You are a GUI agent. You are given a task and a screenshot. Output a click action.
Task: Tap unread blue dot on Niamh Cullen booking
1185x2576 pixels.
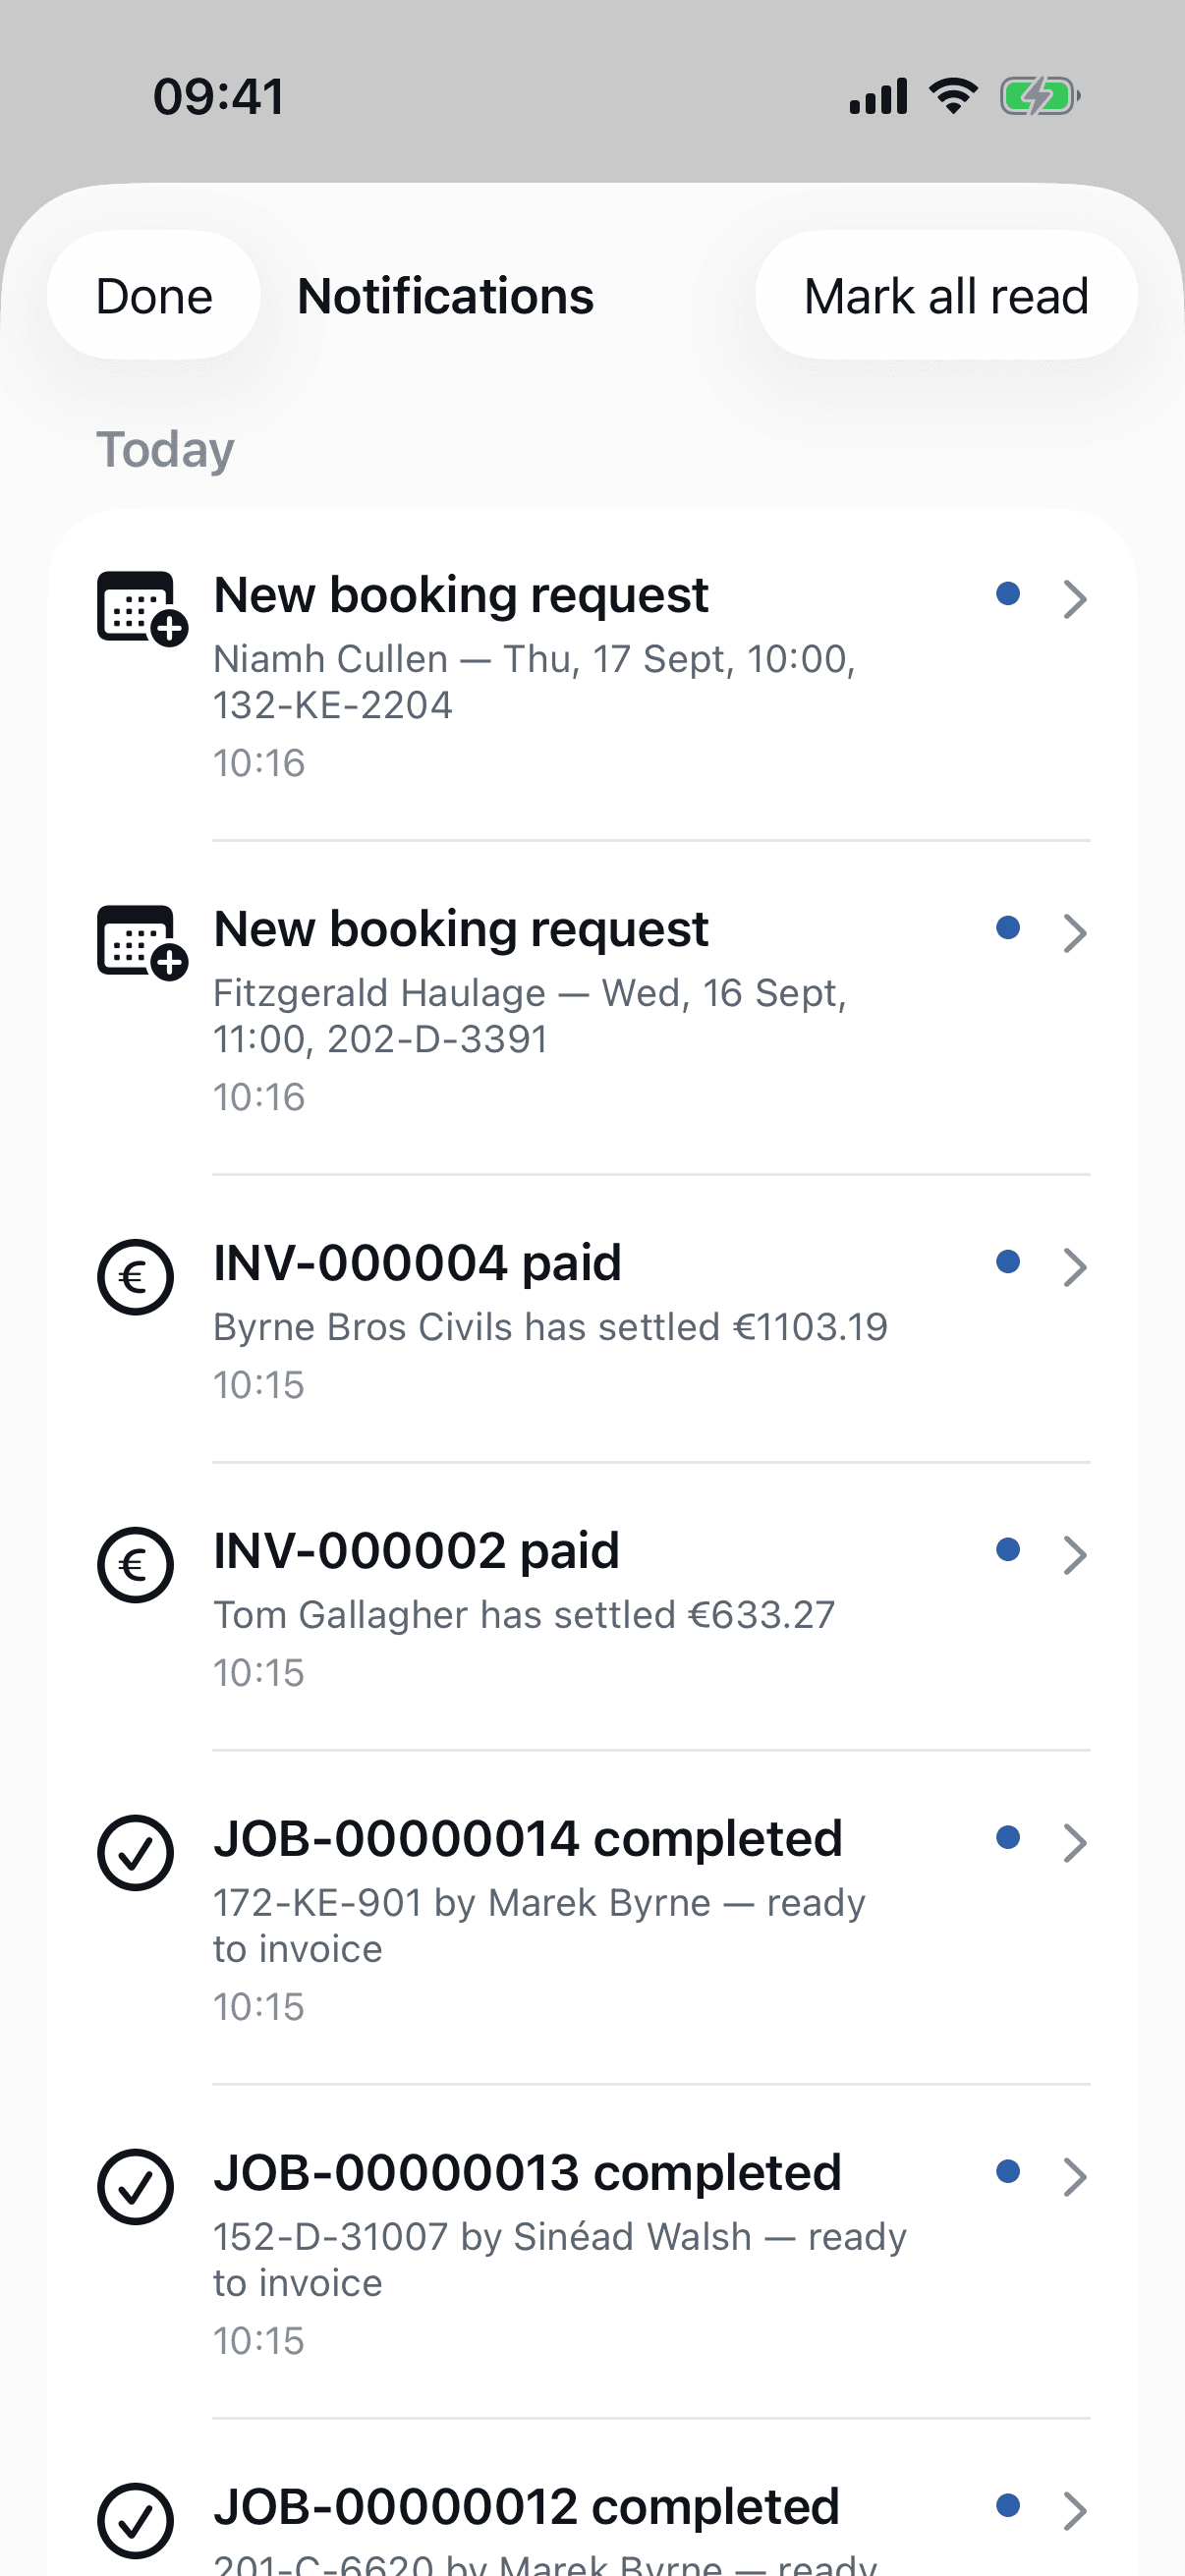pyautogui.click(x=1008, y=594)
